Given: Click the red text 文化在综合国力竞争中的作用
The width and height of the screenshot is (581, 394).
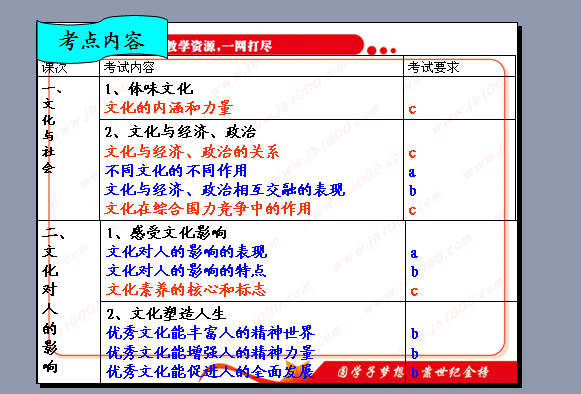Looking at the screenshot, I should [x=208, y=209].
